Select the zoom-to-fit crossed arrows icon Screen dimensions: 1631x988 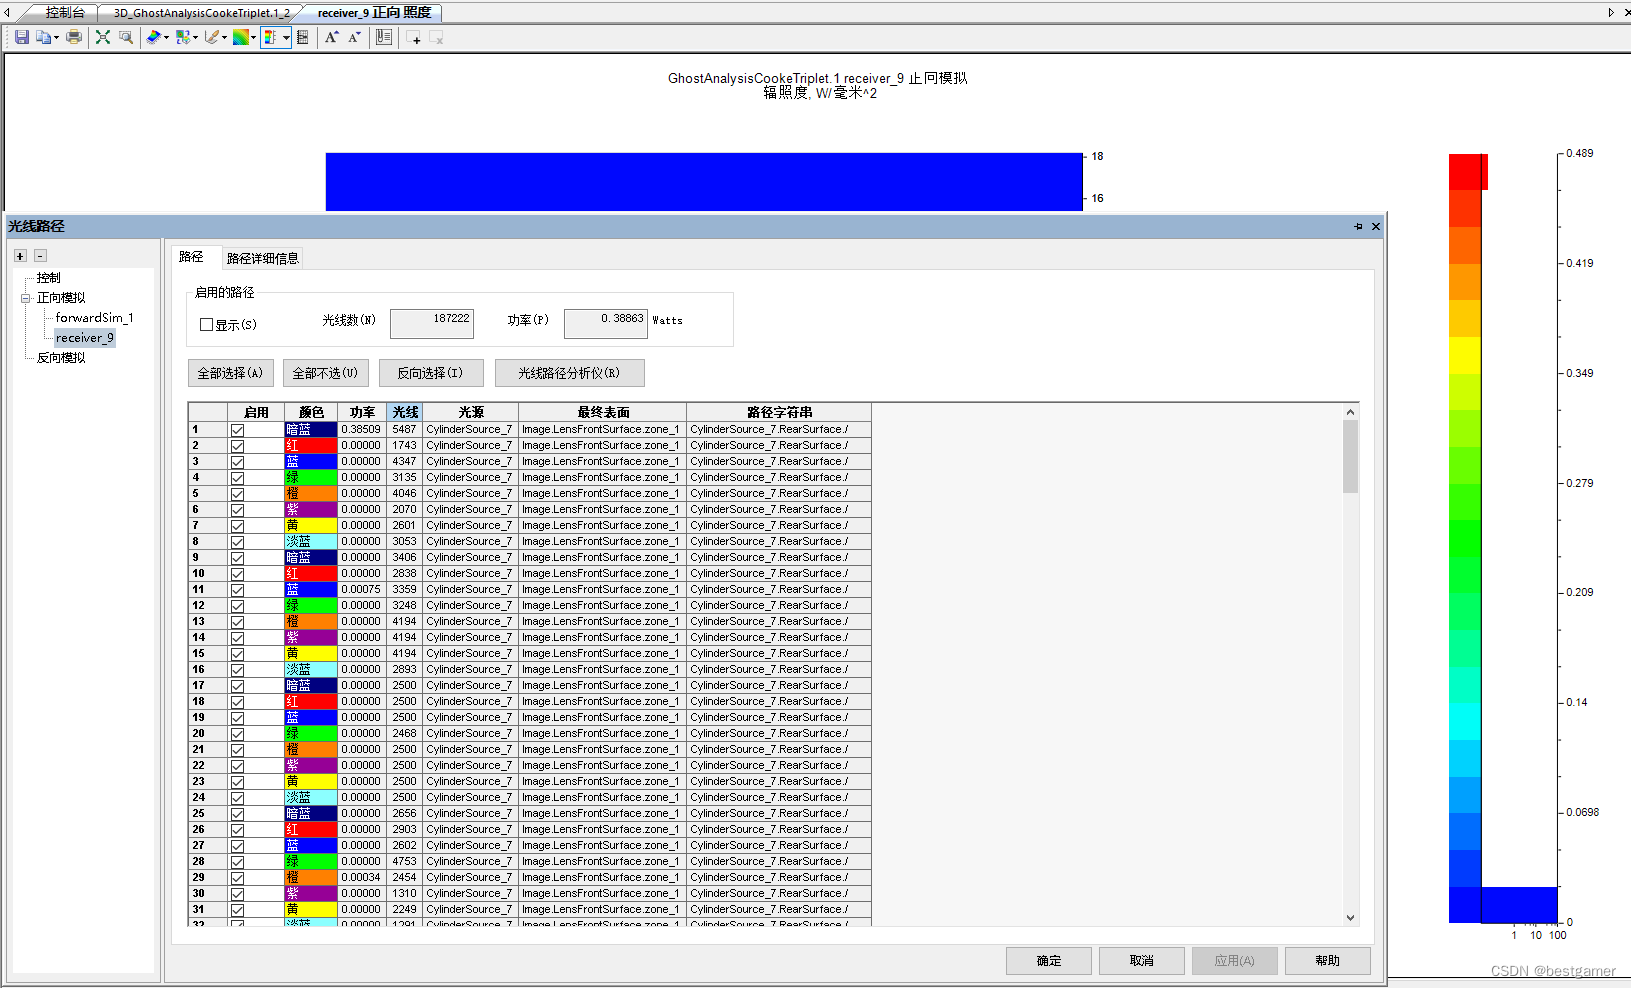pos(102,37)
